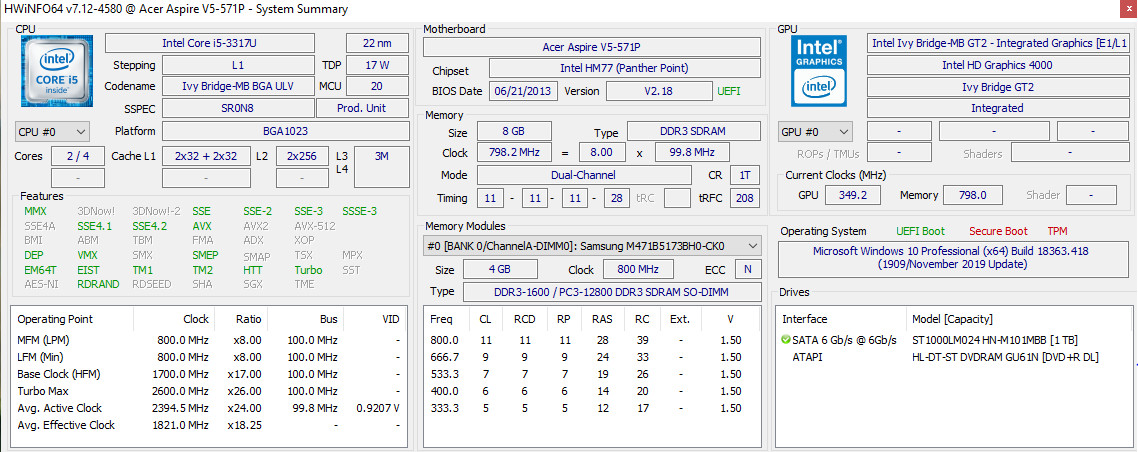The width and height of the screenshot is (1138, 452).
Task: Click the ECC N value
Action: [748, 269]
